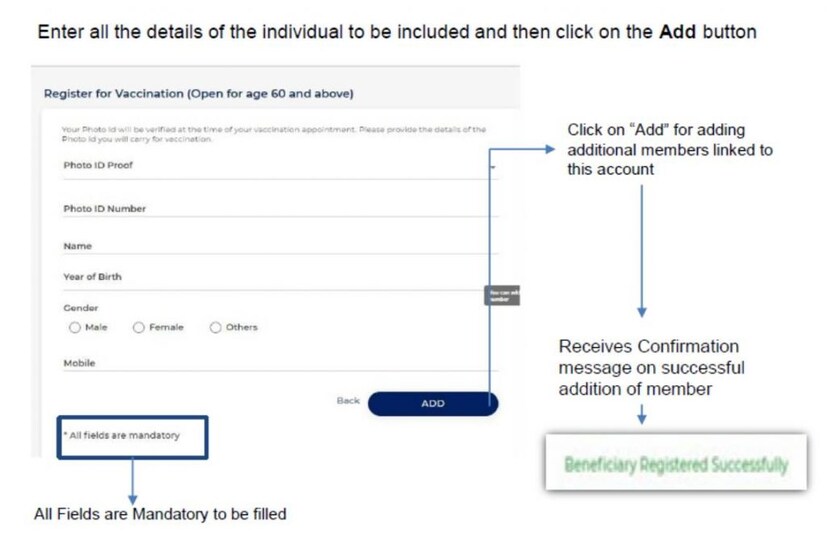The height and width of the screenshot is (537, 827).
Task: Click the 'Enter all the details' instruction
Action: [x=396, y=32]
